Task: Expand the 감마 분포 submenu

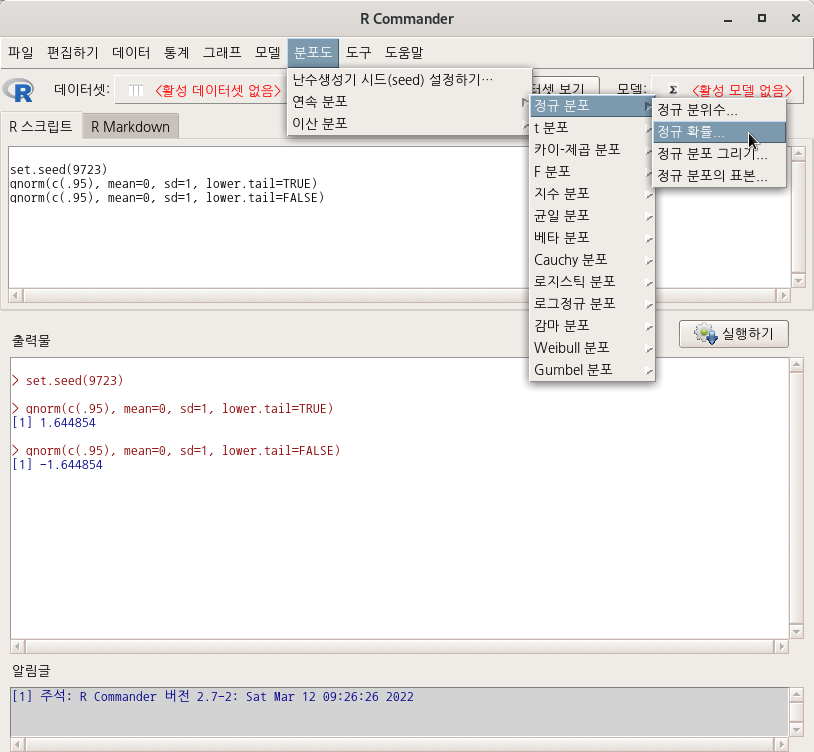Action: click(x=592, y=326)
